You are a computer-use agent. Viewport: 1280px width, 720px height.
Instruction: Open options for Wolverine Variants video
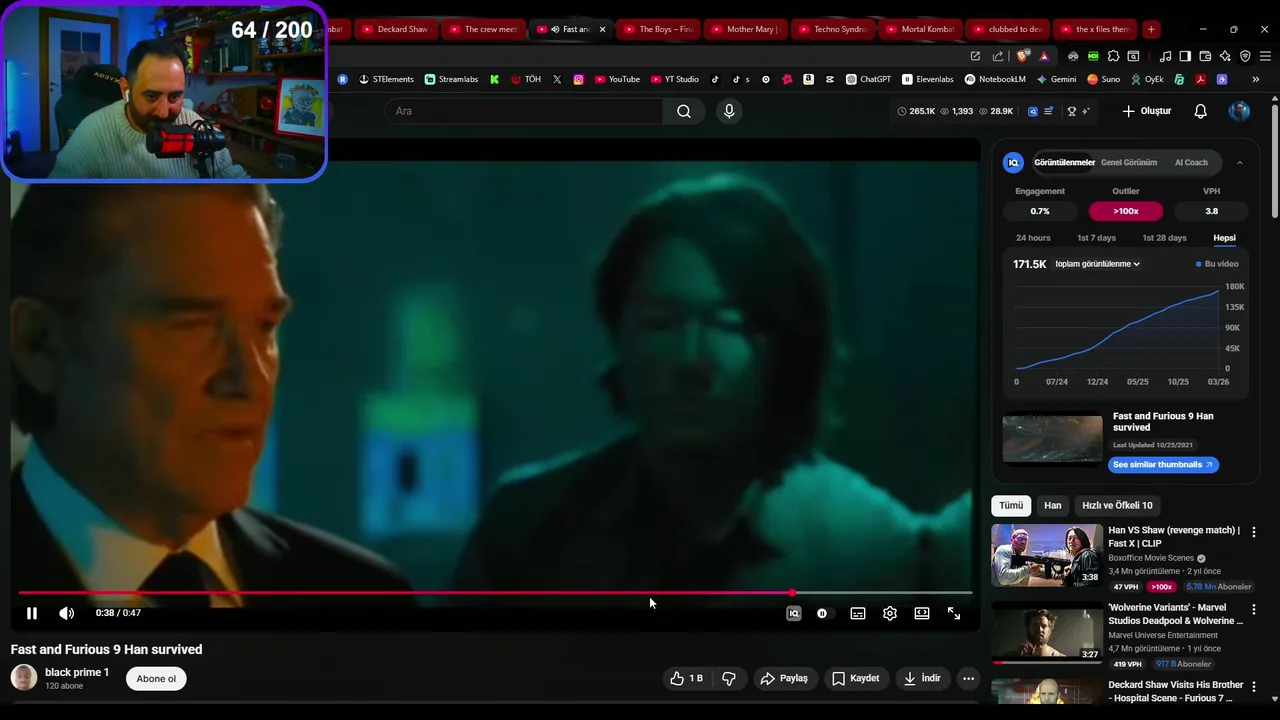1253,609
